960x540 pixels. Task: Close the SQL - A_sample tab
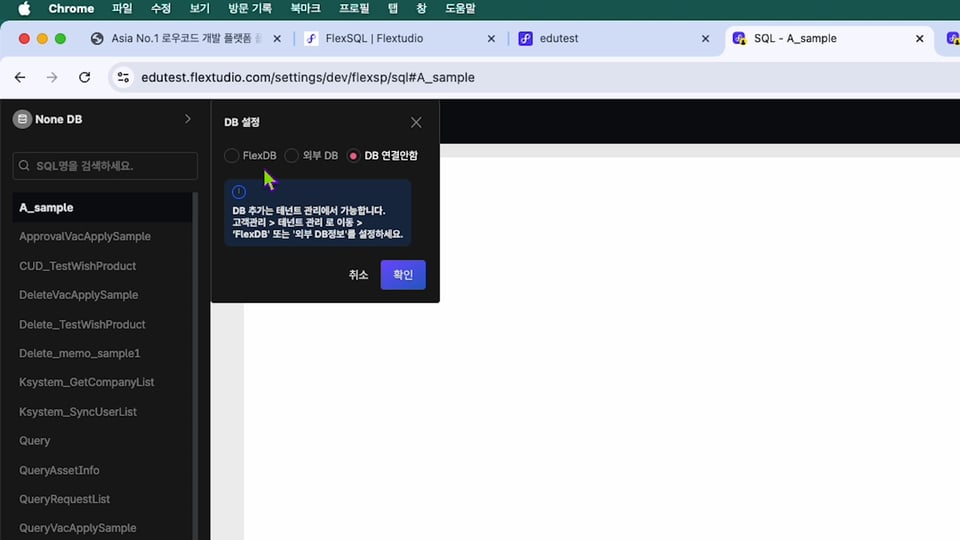(x=919, y=39)
